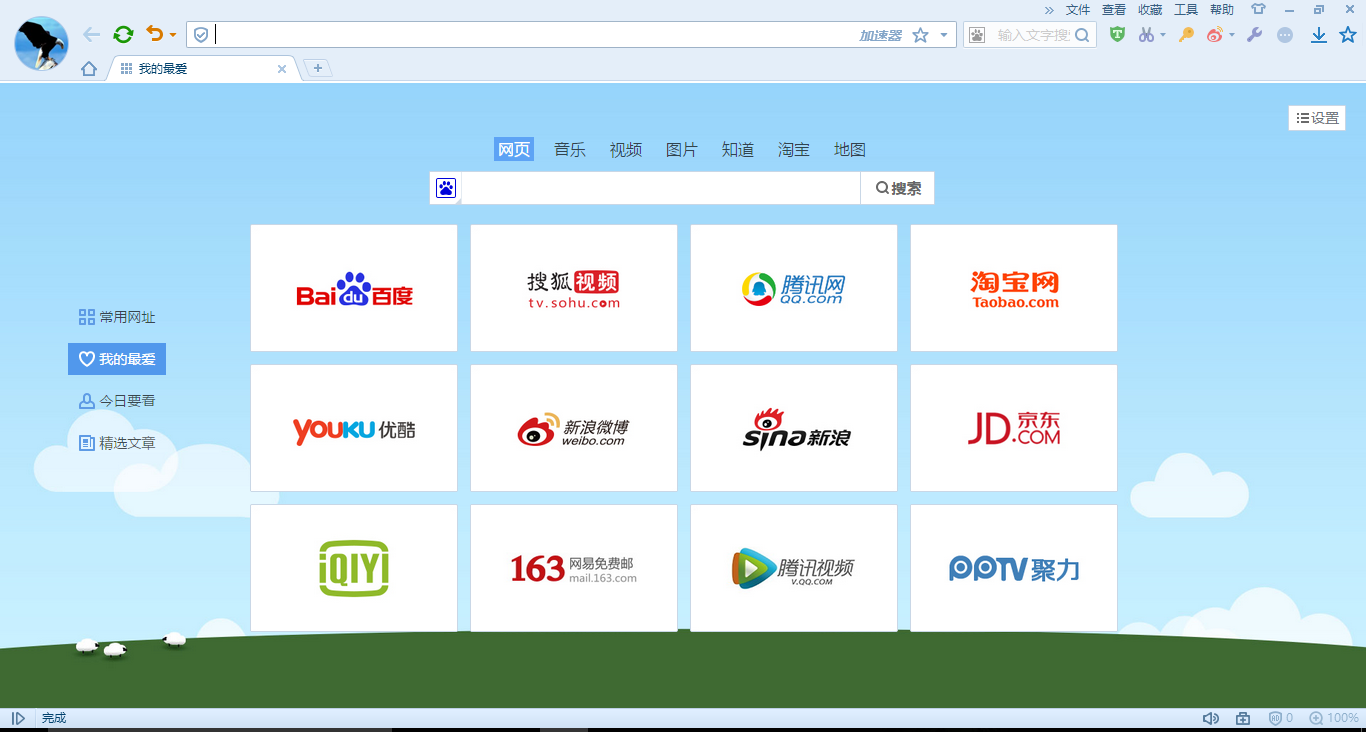This screenshot has width=1366, height=732.
Task: Click the 搜索 search button
Action: point(898,188)
